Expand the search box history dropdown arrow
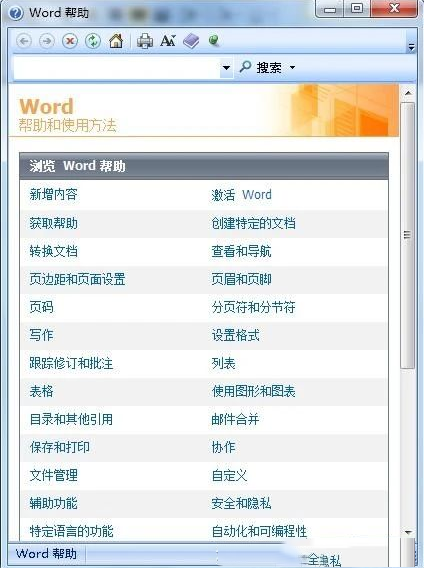Viewport: 424px width, 568px height. pos(226,67)
